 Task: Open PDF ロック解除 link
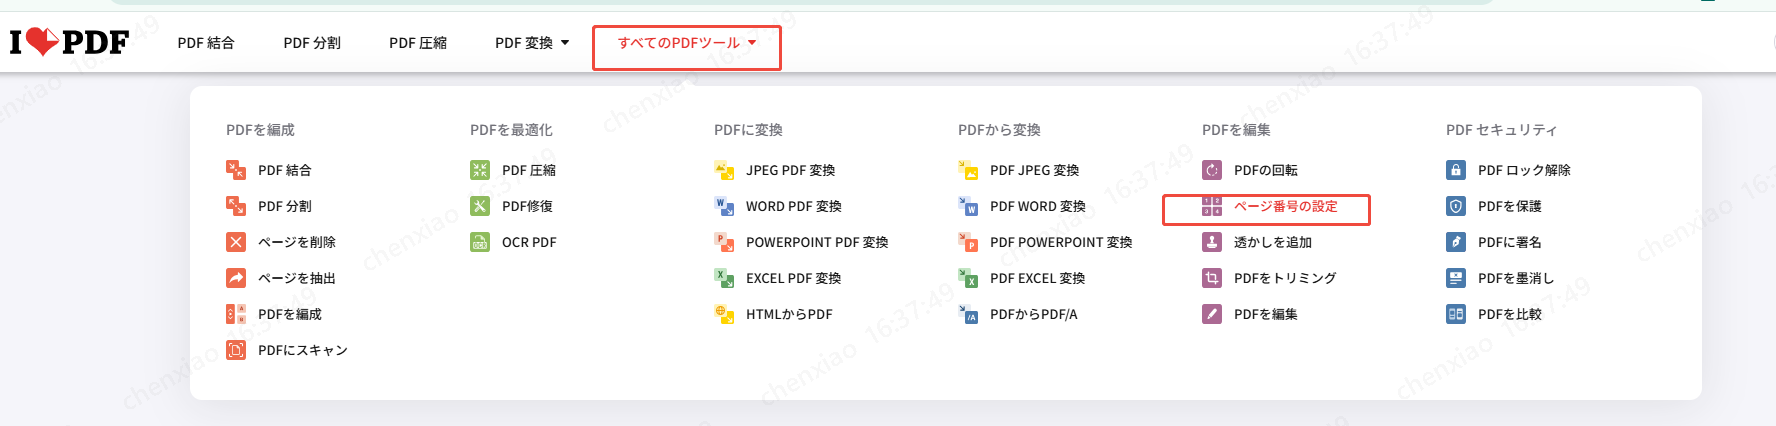1524,170
